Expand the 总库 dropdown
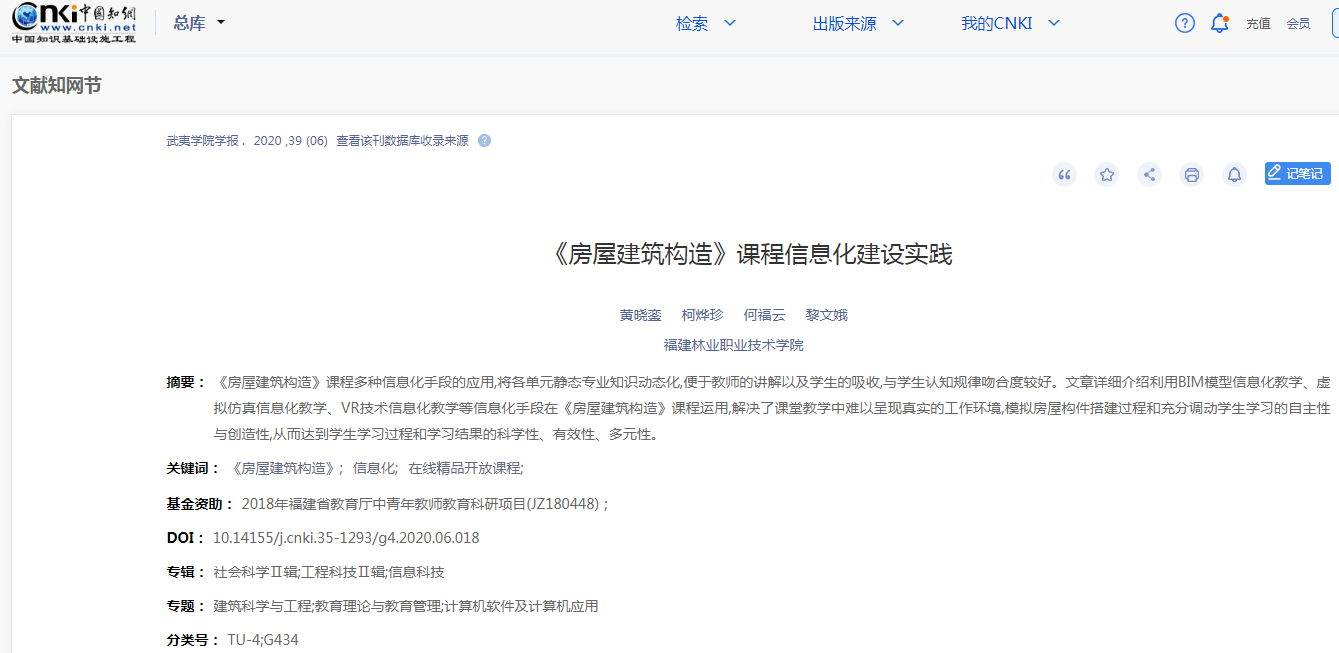Screen dimensions: 1339x653 pos(199,23)
